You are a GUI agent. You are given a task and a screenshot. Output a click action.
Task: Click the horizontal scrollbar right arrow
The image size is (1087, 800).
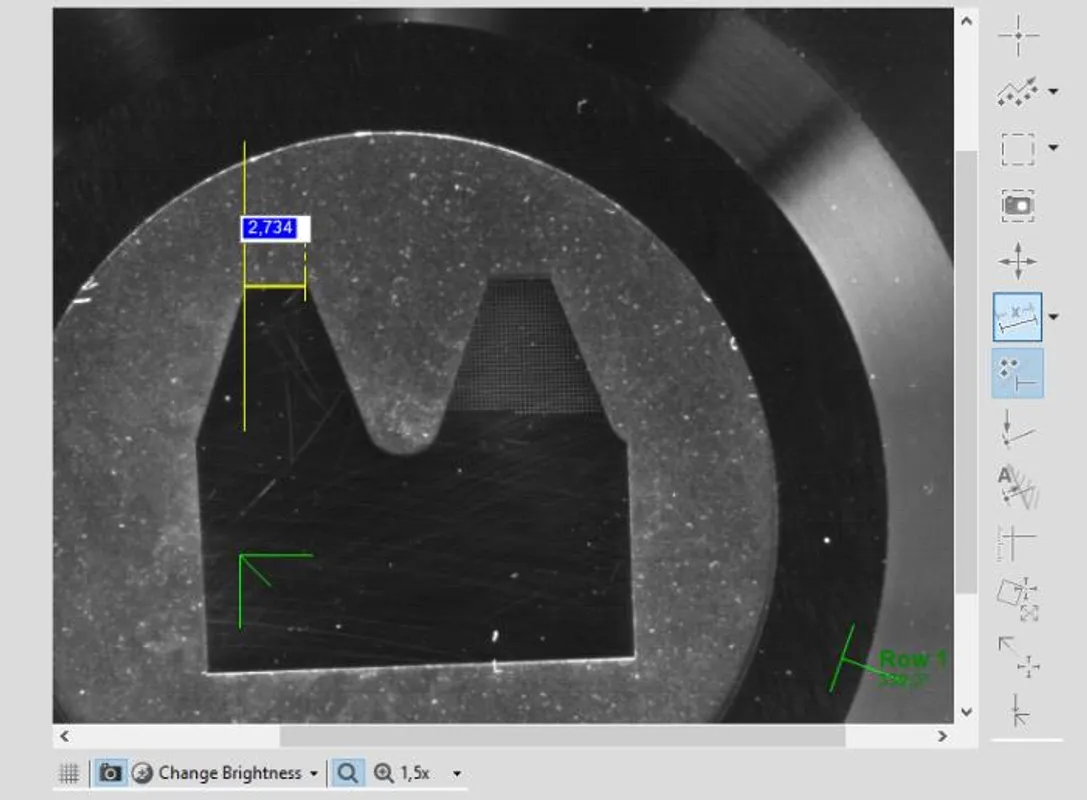click(942, 736)
